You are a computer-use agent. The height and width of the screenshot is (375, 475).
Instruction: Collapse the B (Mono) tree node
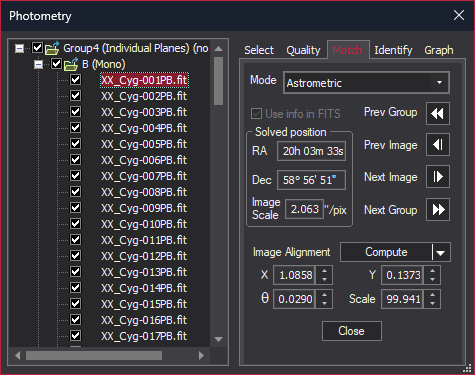coord(39,64)
